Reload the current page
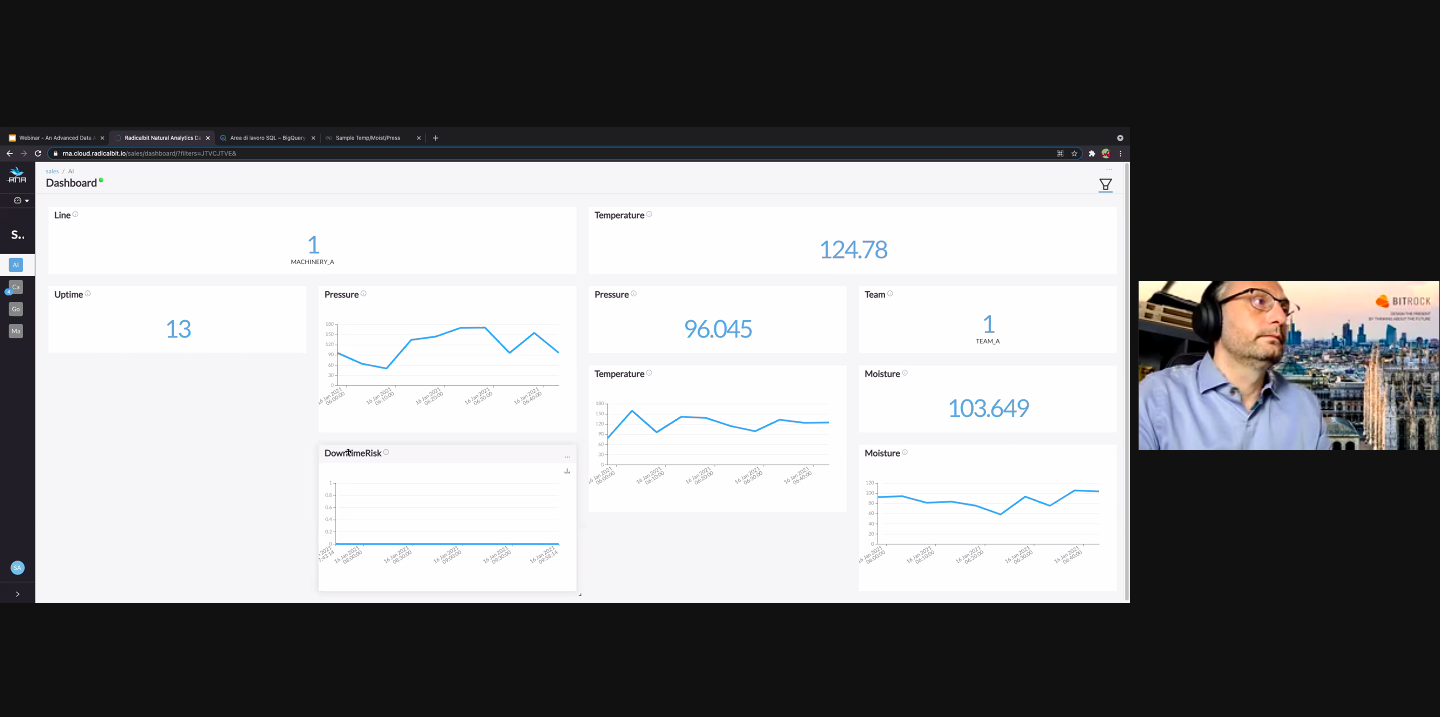 38,153
